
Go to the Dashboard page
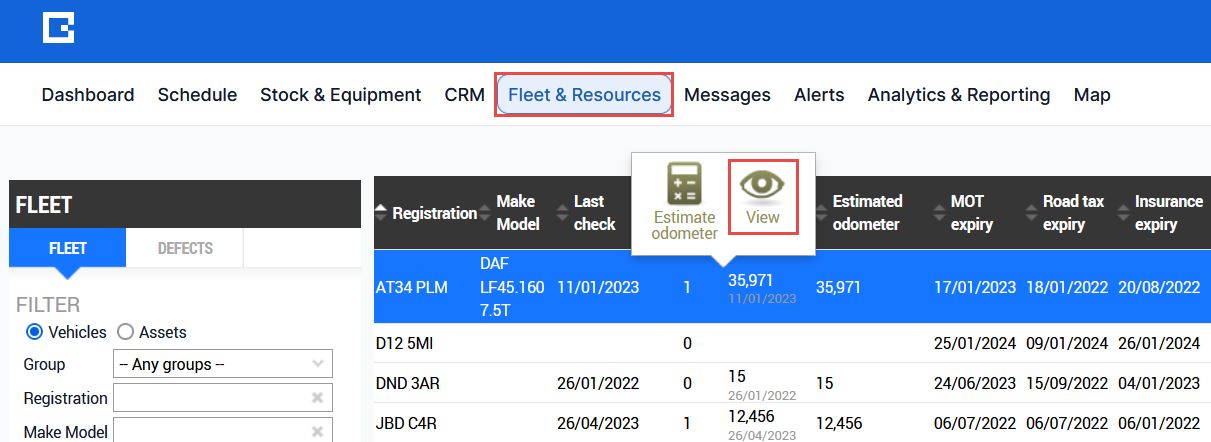pos(88,95)
